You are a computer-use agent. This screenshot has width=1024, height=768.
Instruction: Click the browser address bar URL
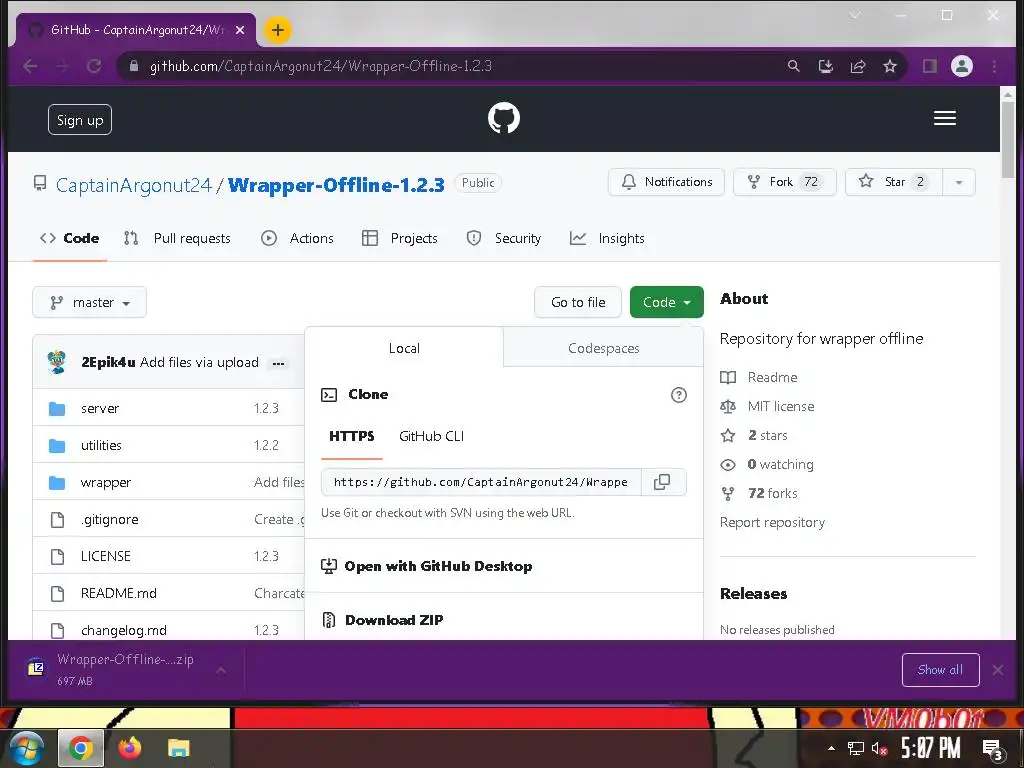coord(321,66)
